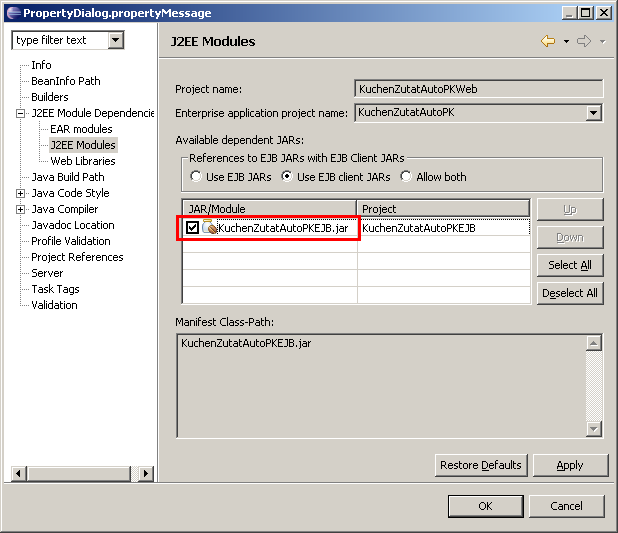Select the Use EJB JARs radio button

pyautogui.click(x=196, y=177)
